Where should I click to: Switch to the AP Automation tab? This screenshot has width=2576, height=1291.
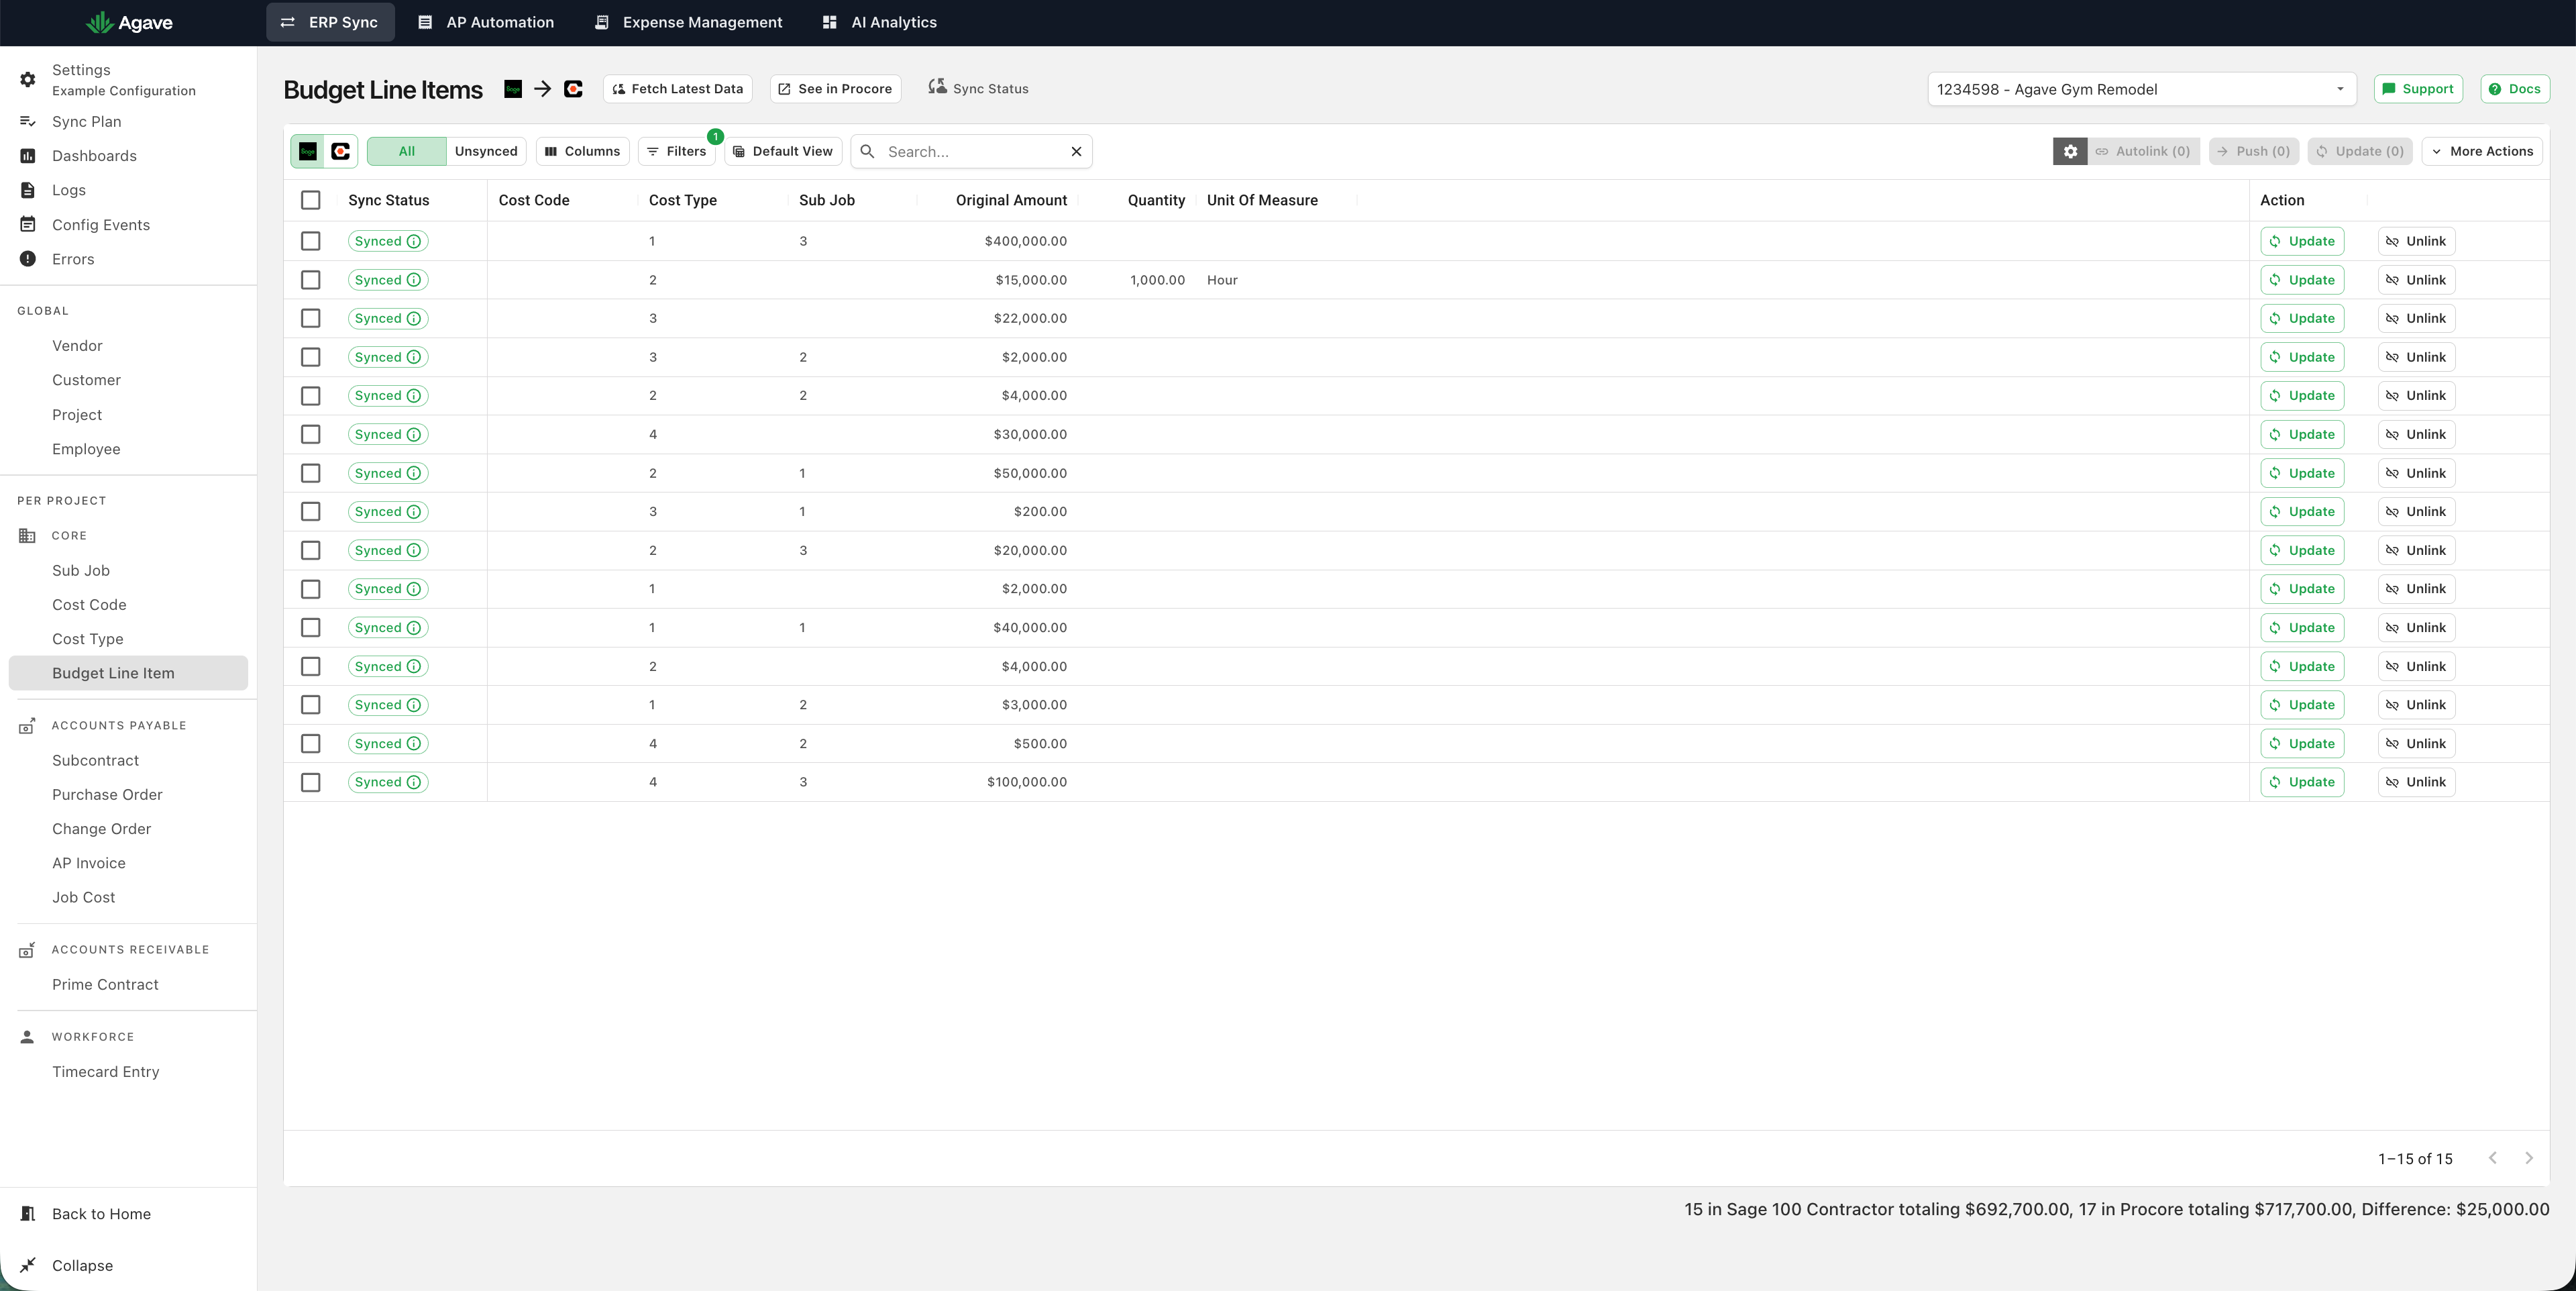[x=486, y=22]
